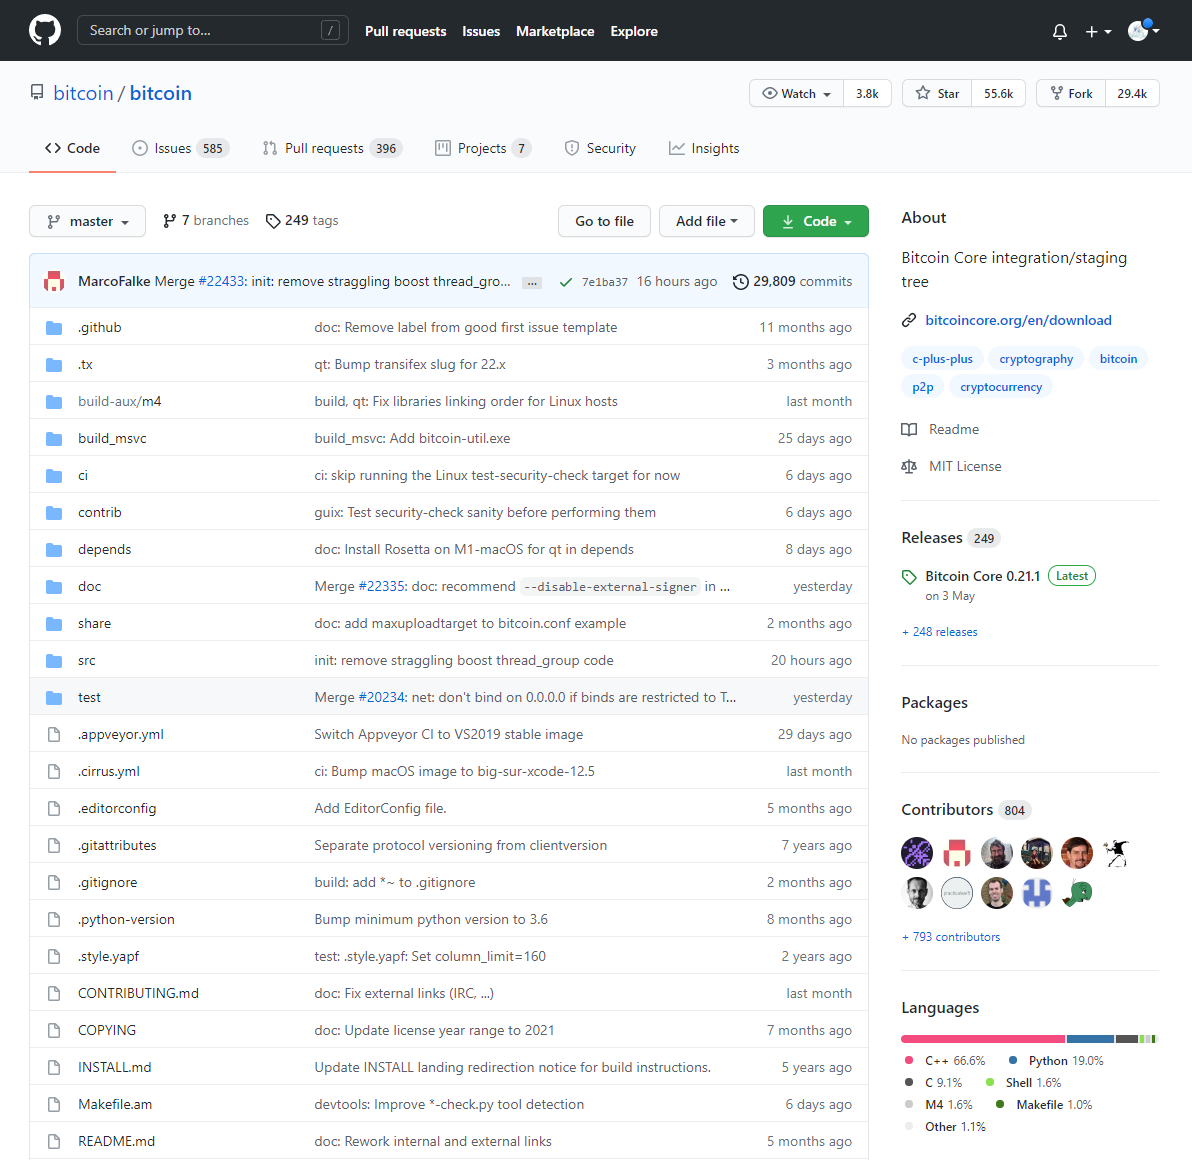Select the cryptography topic tag
Screen dimensions: 1192x1160
(x=1036, y=359)
